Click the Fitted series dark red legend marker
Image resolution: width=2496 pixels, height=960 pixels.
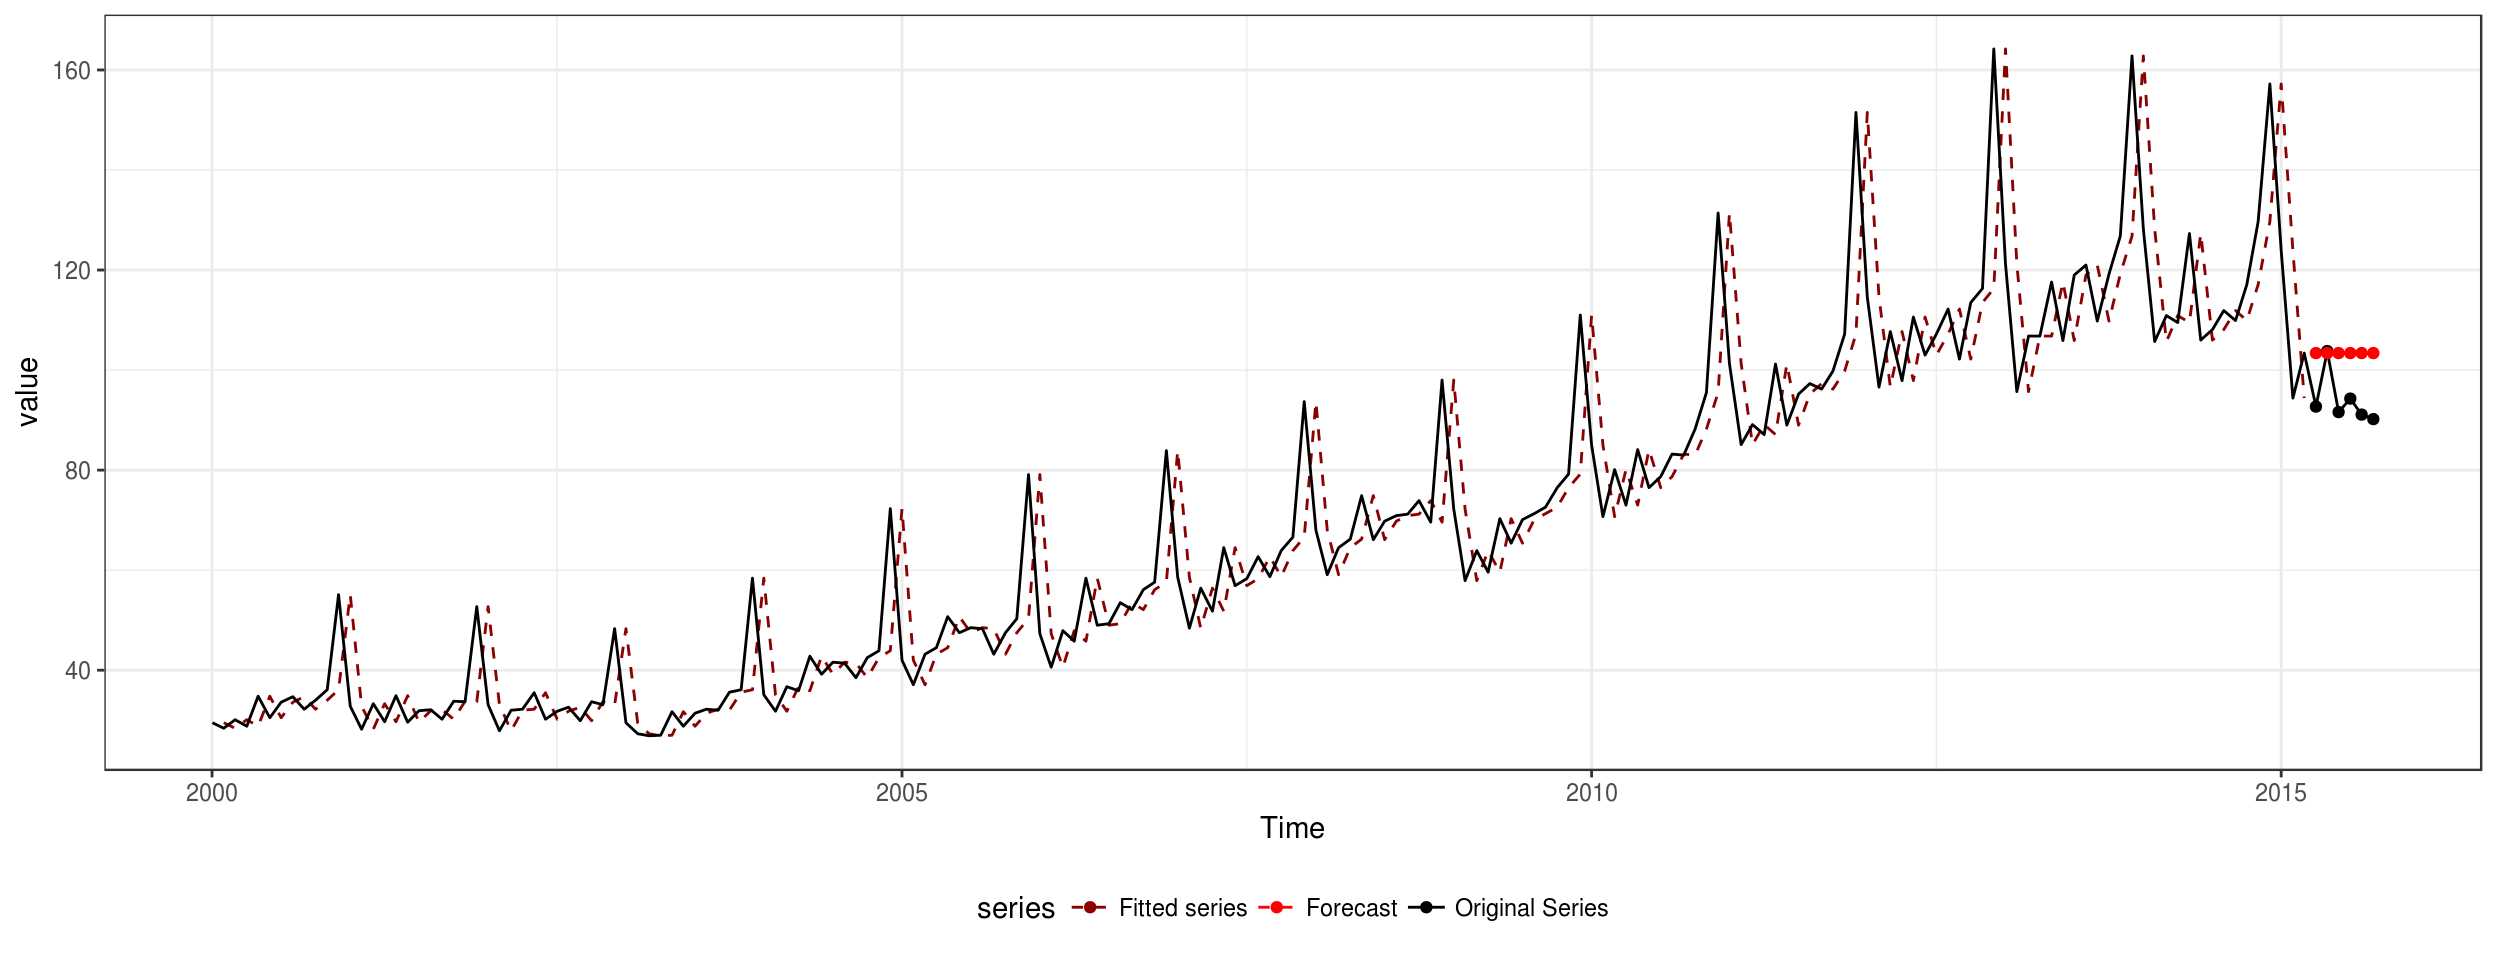1089,908
